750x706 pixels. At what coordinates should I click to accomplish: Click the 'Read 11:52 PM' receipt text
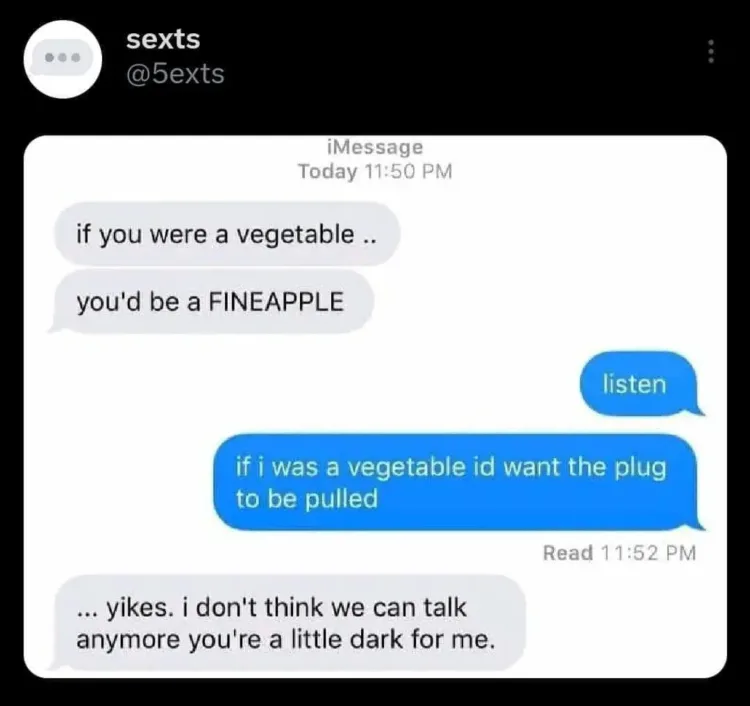click(619, 553)
